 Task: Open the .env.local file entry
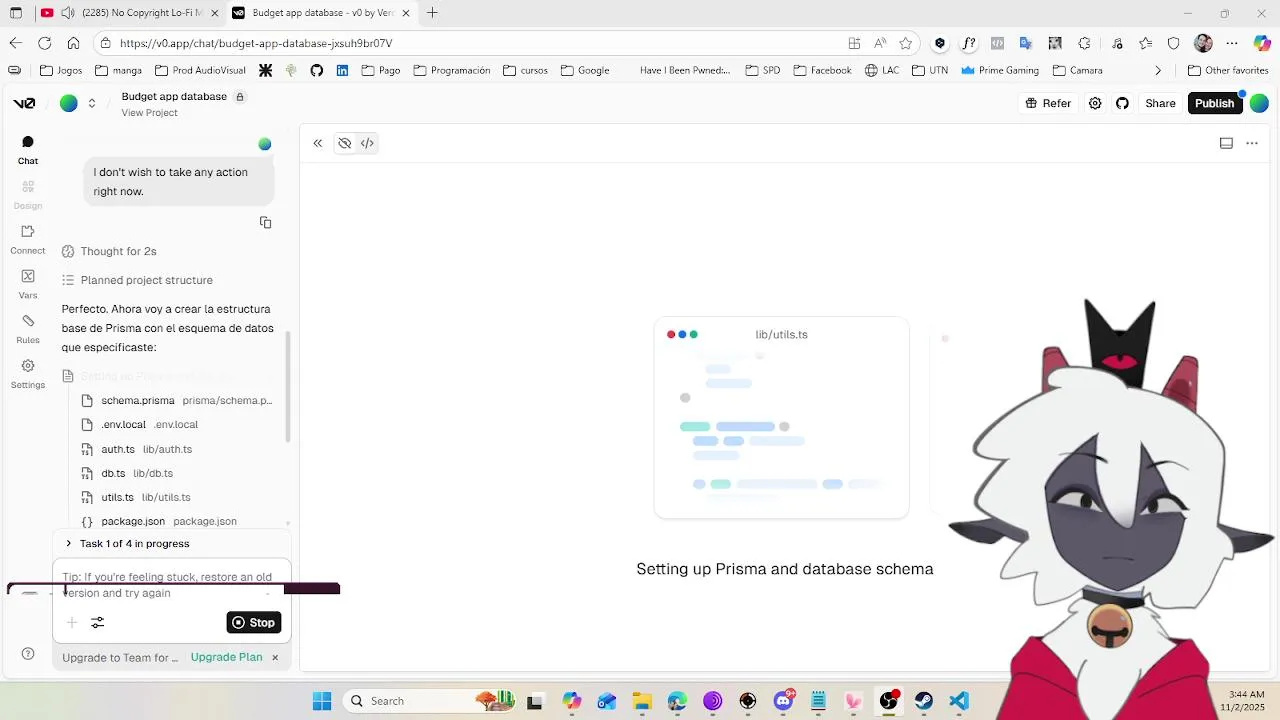139,425
